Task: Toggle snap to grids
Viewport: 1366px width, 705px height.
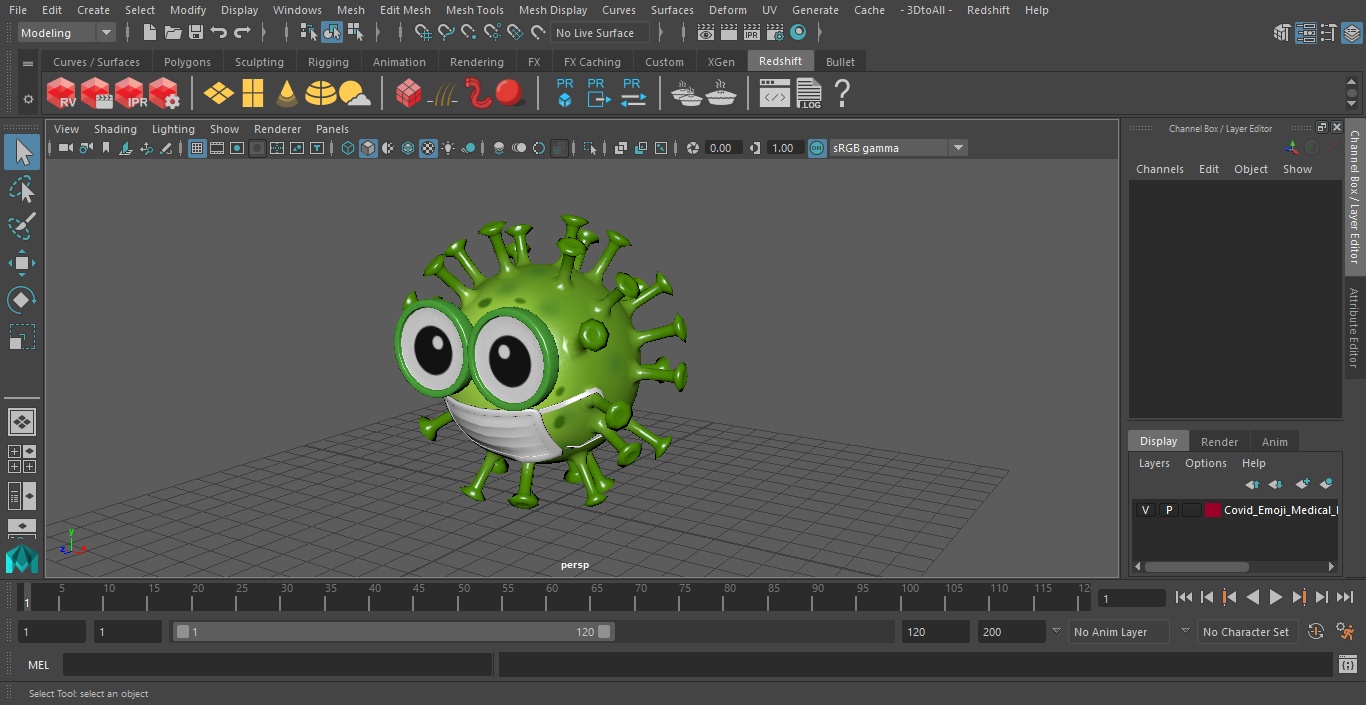Action: point(423,33)
